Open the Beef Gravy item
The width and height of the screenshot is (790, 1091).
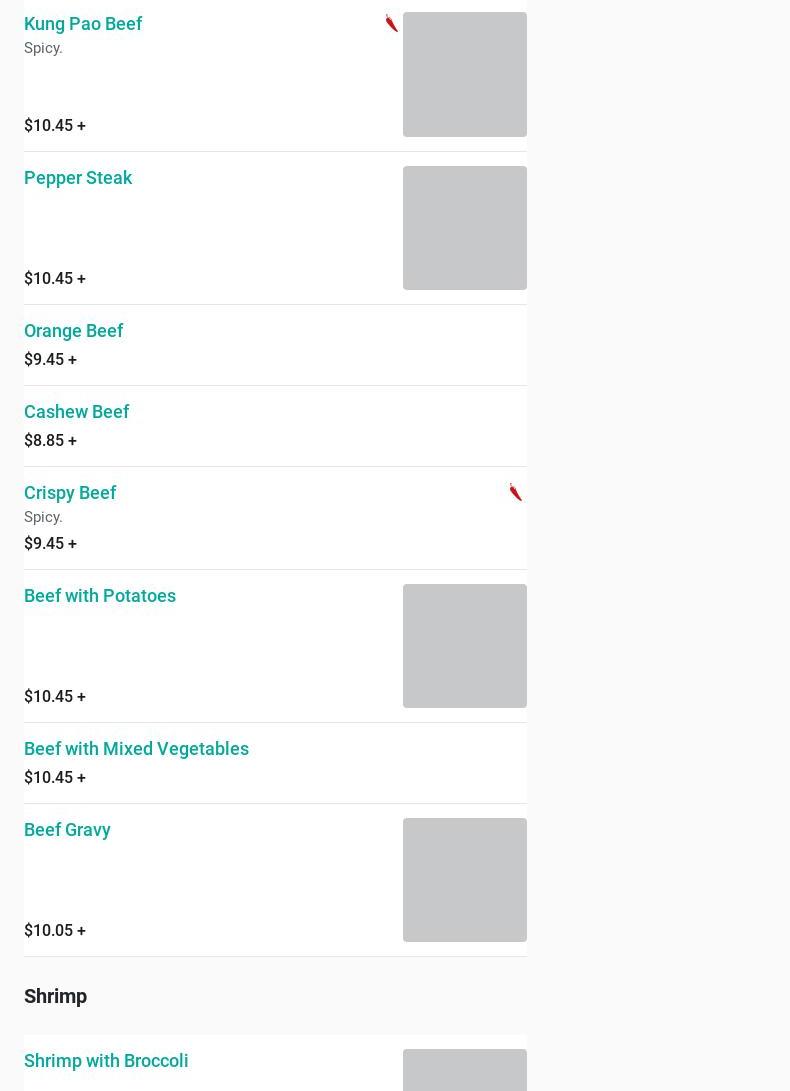click(67, 830)
